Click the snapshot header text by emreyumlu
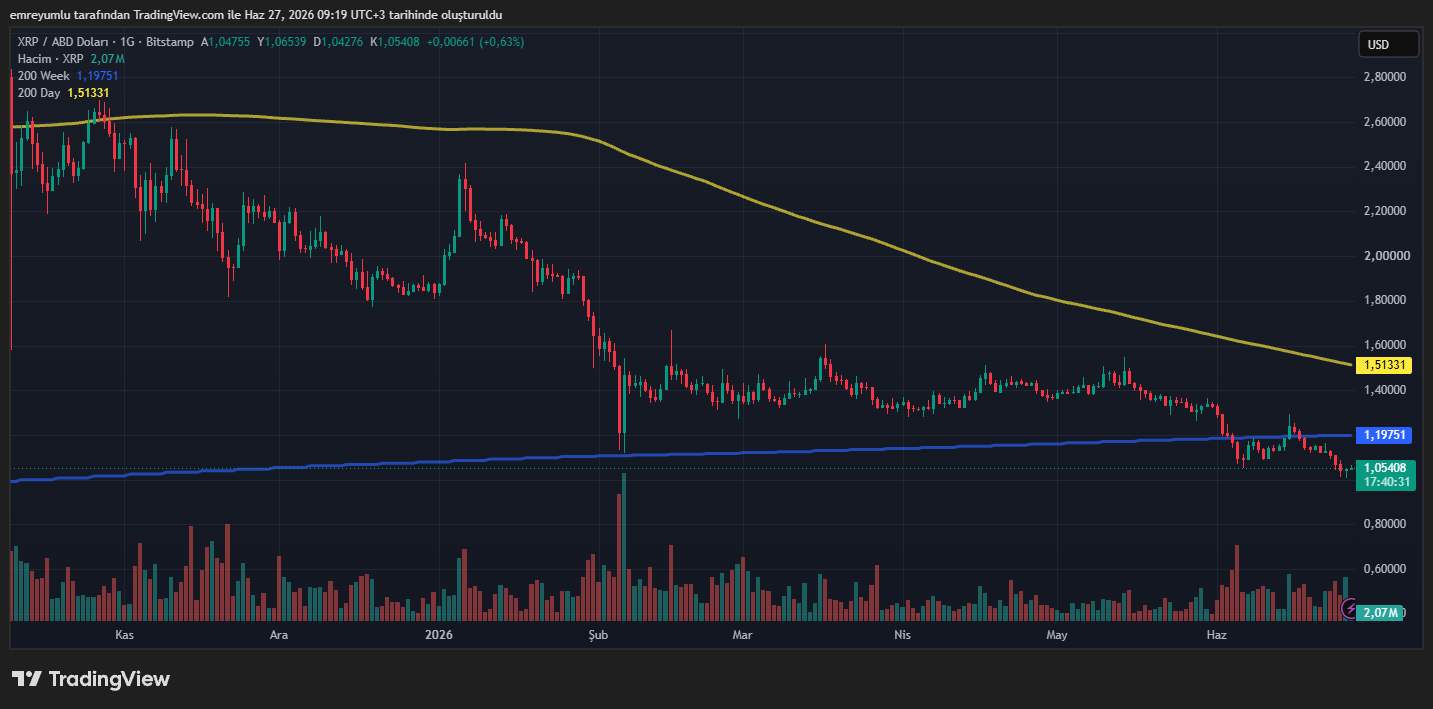The image size is (1433, 709). click(x=256, y=15)
